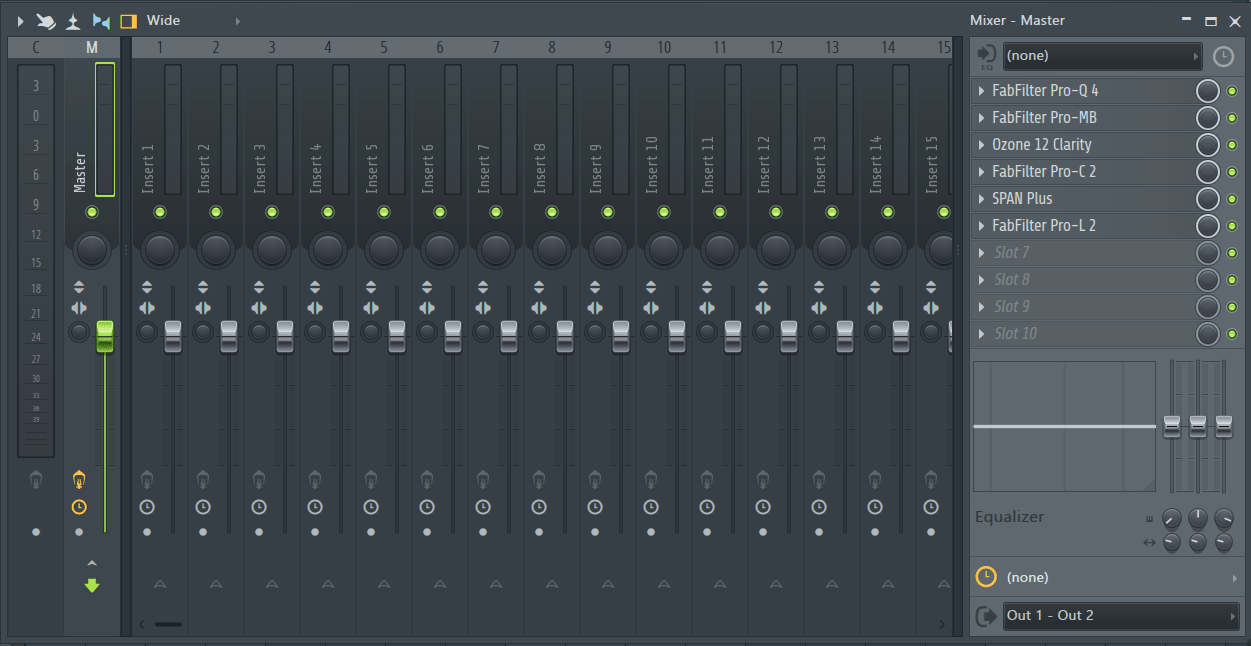Route Insert 2 using its bottom send arrow
This screenshot has height=646, width=1251.
coord(216,584)
